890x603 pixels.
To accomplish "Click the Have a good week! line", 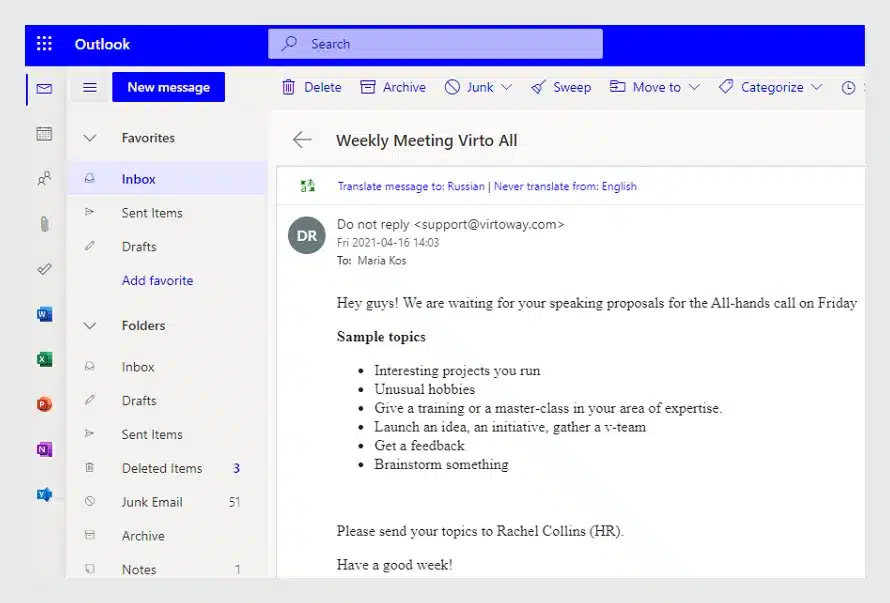I will point(394,565).
